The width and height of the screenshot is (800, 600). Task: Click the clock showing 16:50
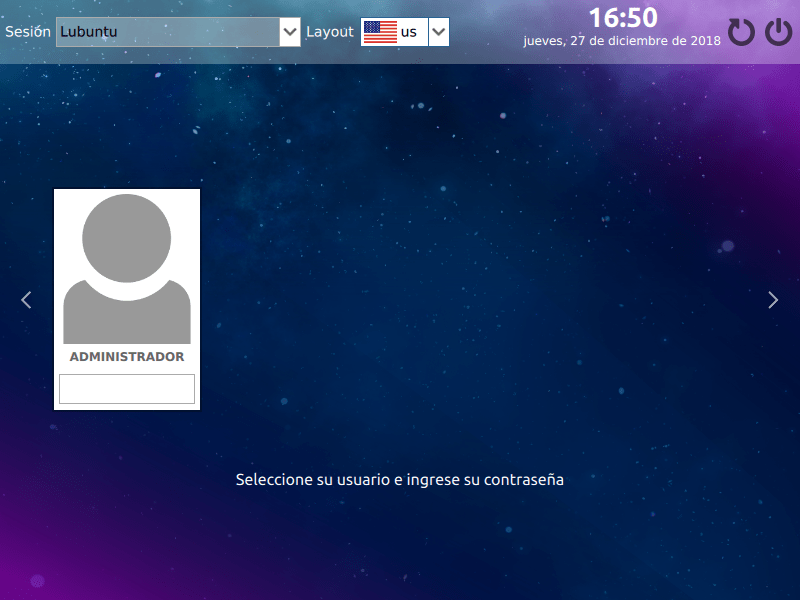tap(623, 17)
